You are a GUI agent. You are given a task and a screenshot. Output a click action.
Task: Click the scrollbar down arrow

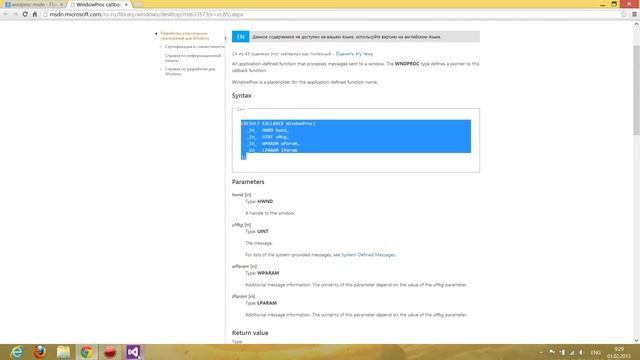coord(636,340)
